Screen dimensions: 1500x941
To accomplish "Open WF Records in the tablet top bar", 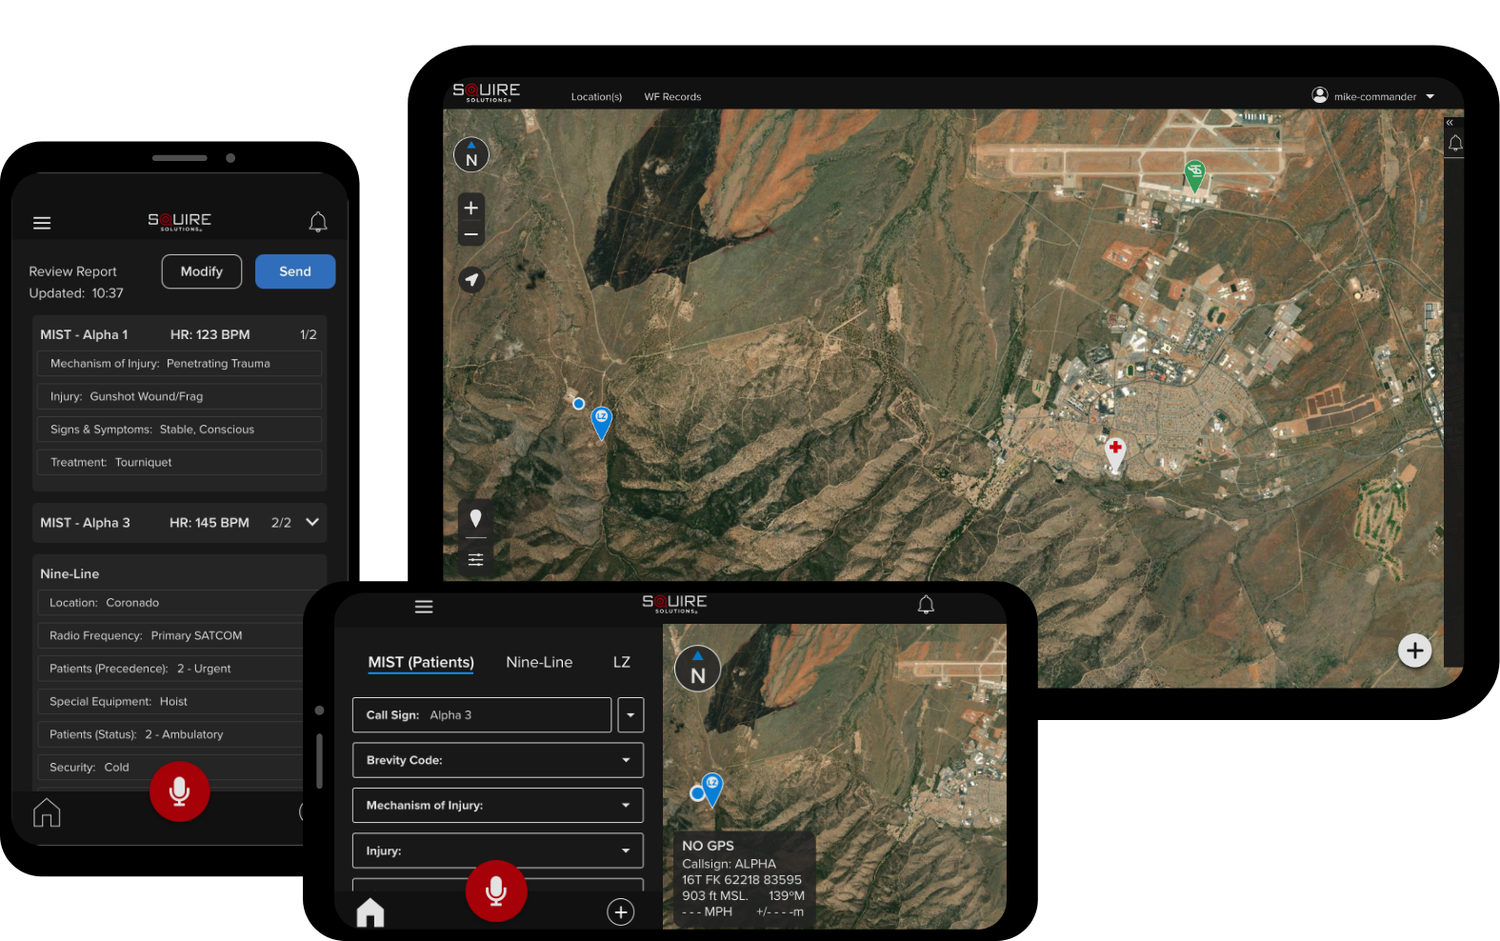I will (672, 97).
